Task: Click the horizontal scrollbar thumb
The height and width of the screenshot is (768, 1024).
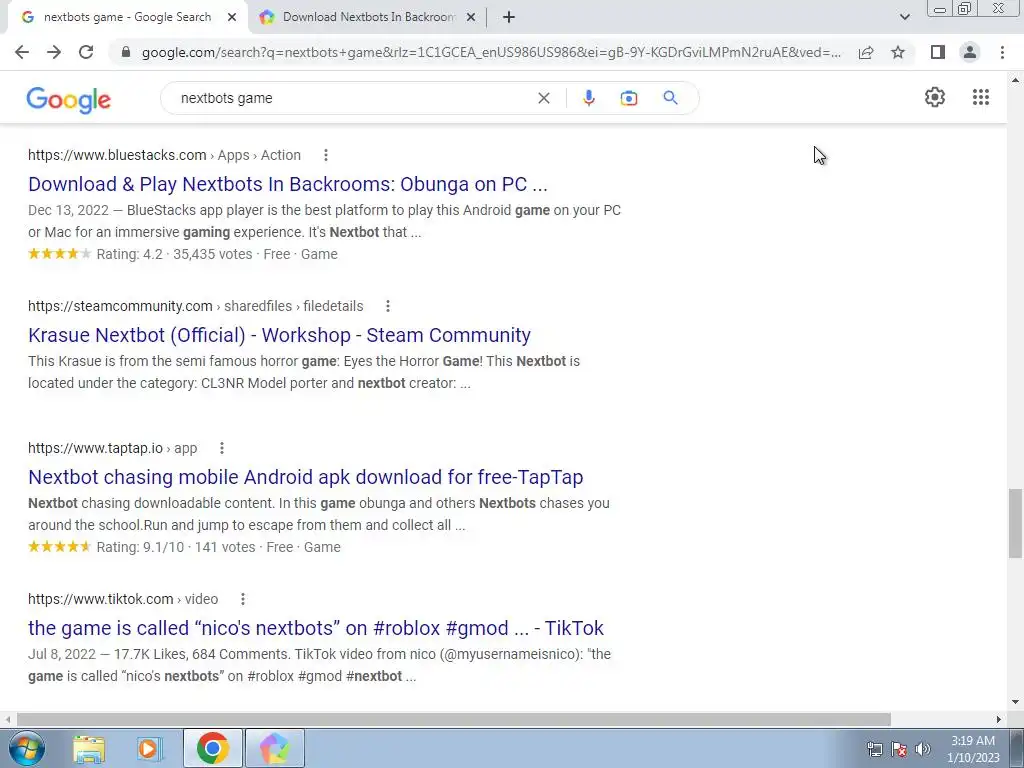Action: coord(454,719)
